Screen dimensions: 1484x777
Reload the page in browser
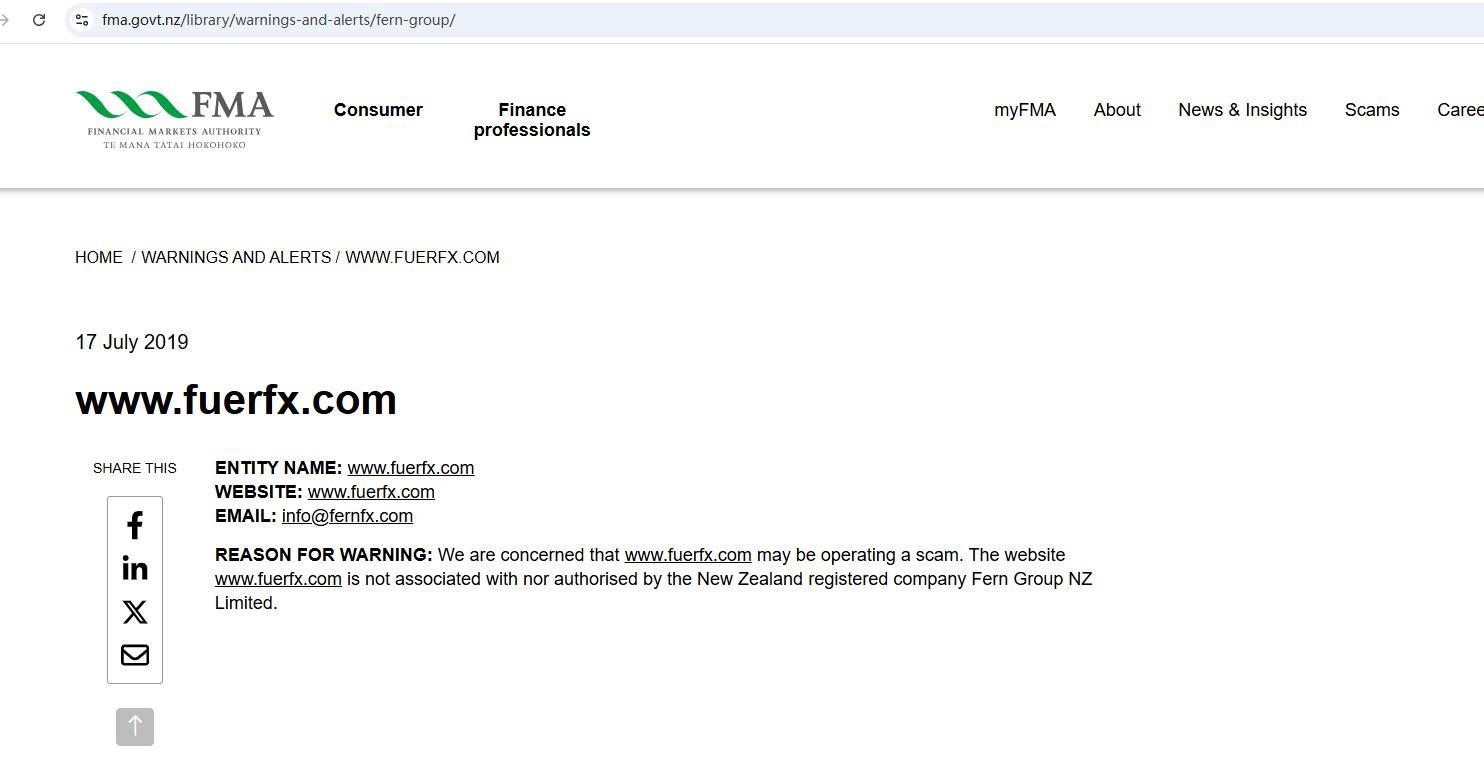pos(39,20)
